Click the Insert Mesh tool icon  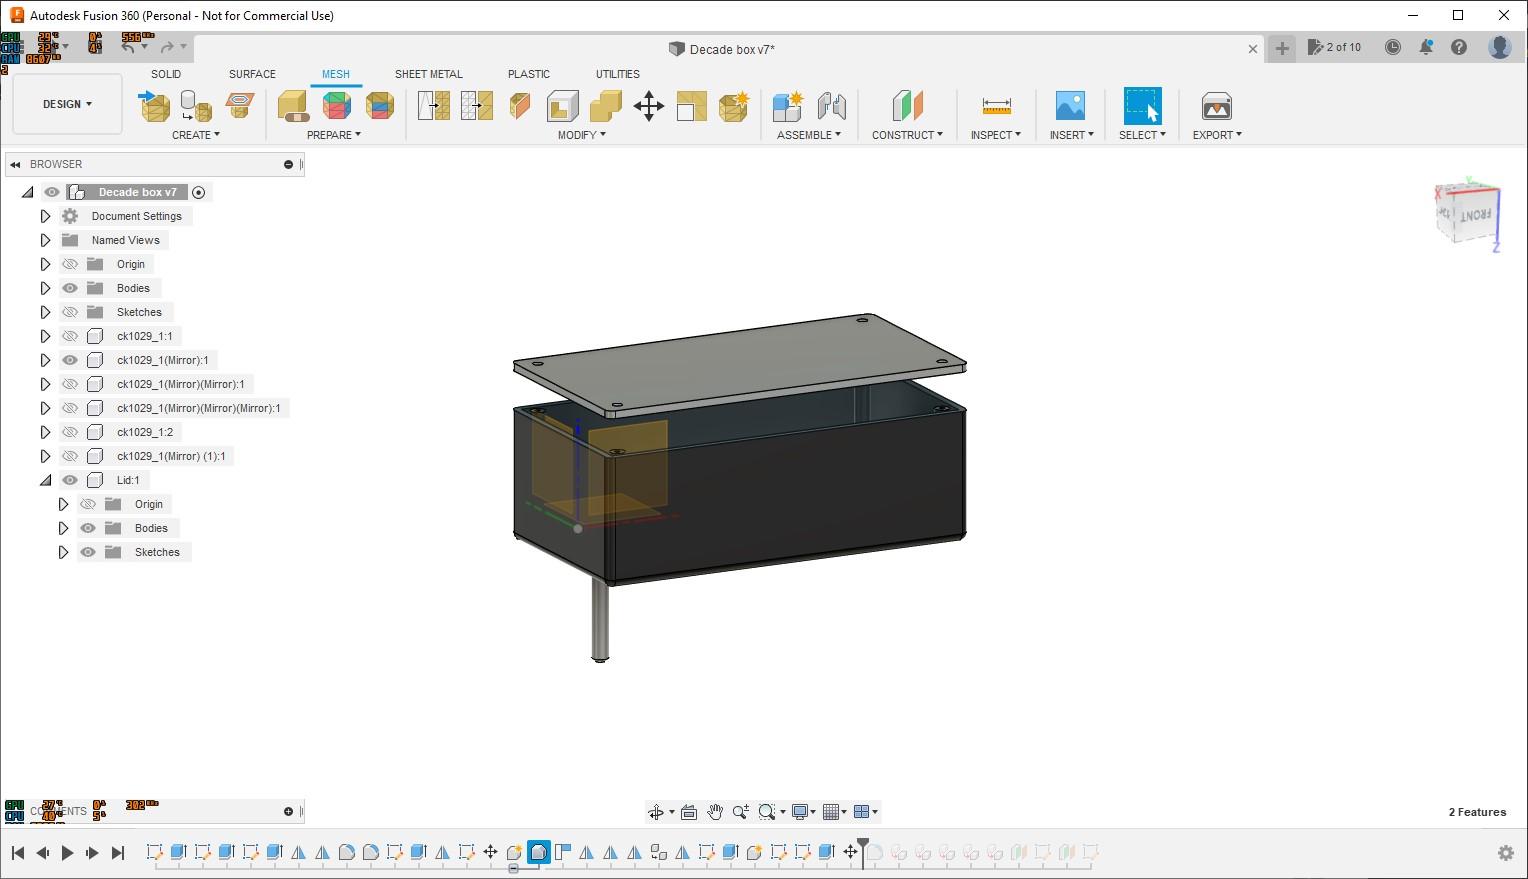point(154,106)
